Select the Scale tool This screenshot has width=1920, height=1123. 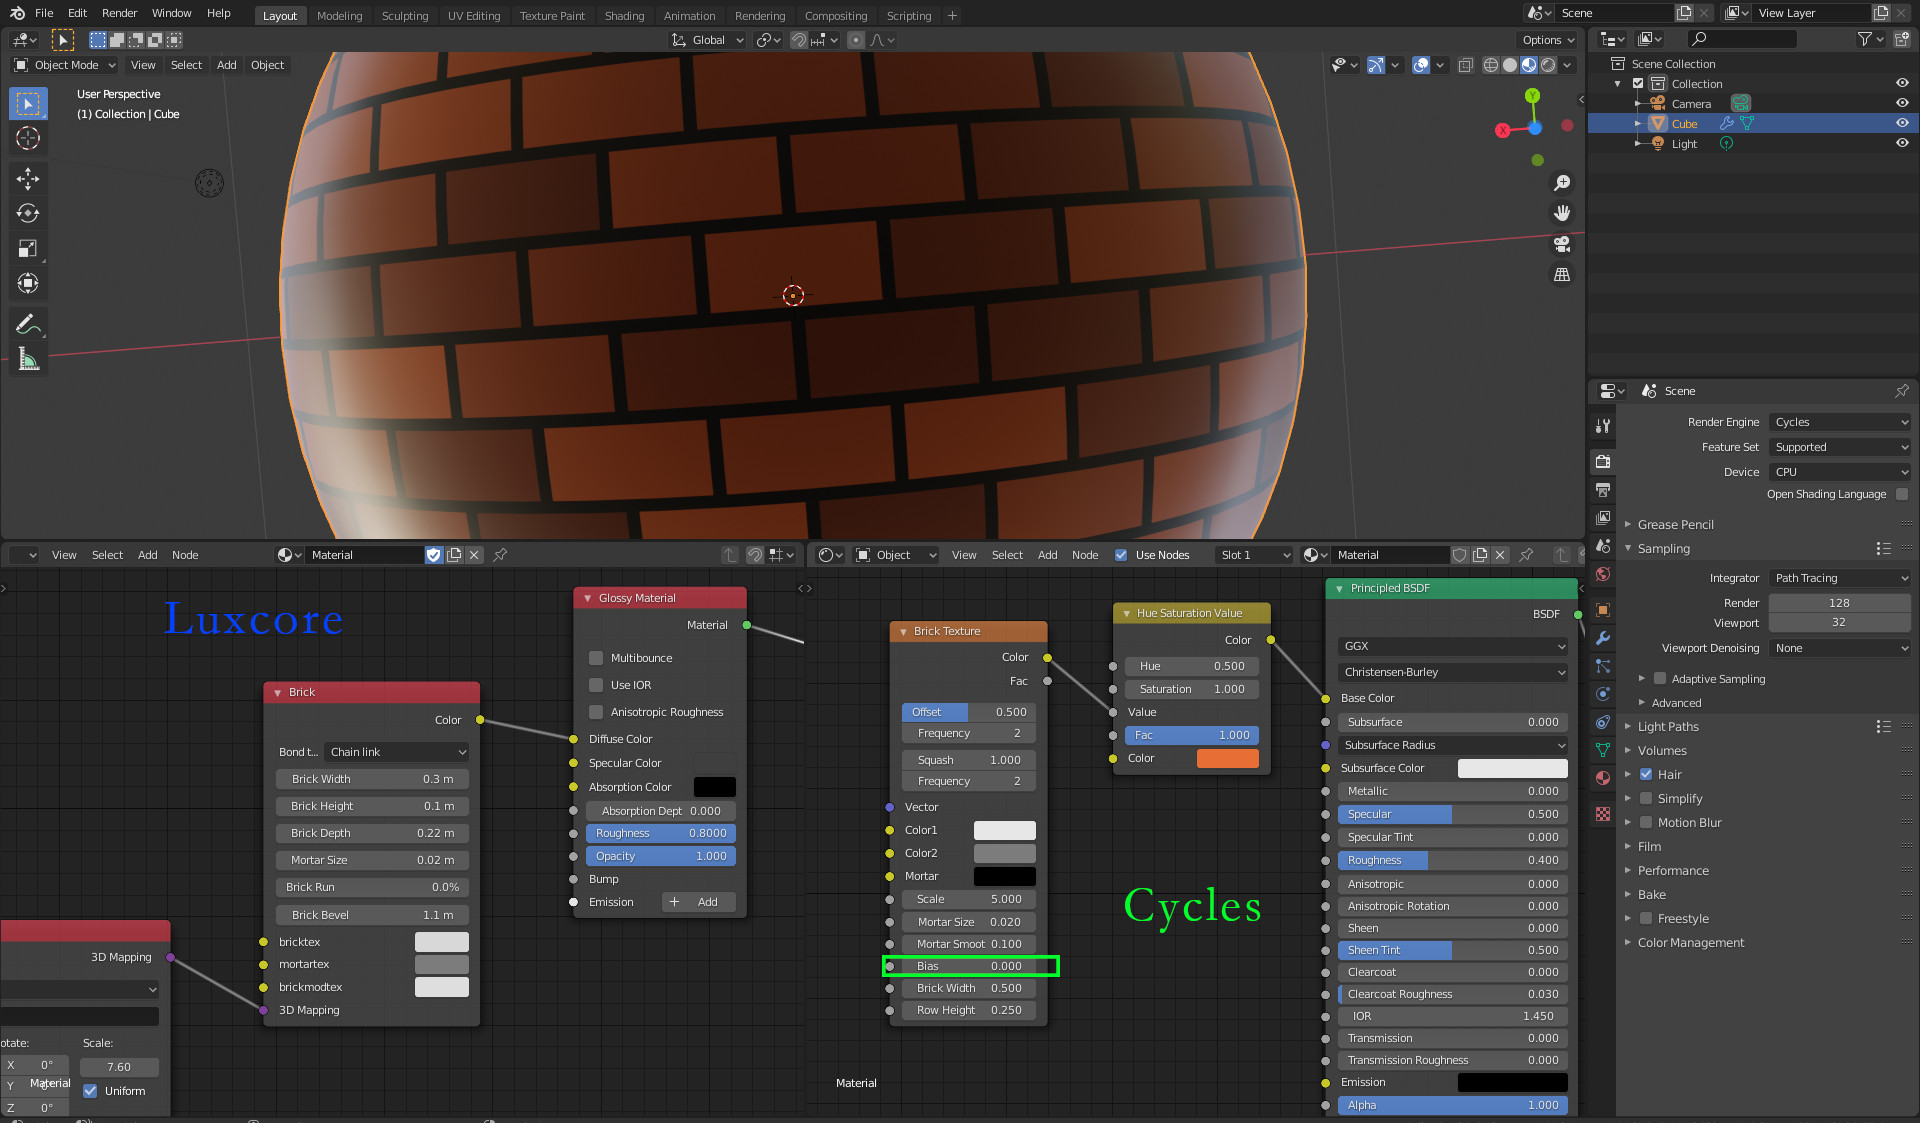pos(28,248)
